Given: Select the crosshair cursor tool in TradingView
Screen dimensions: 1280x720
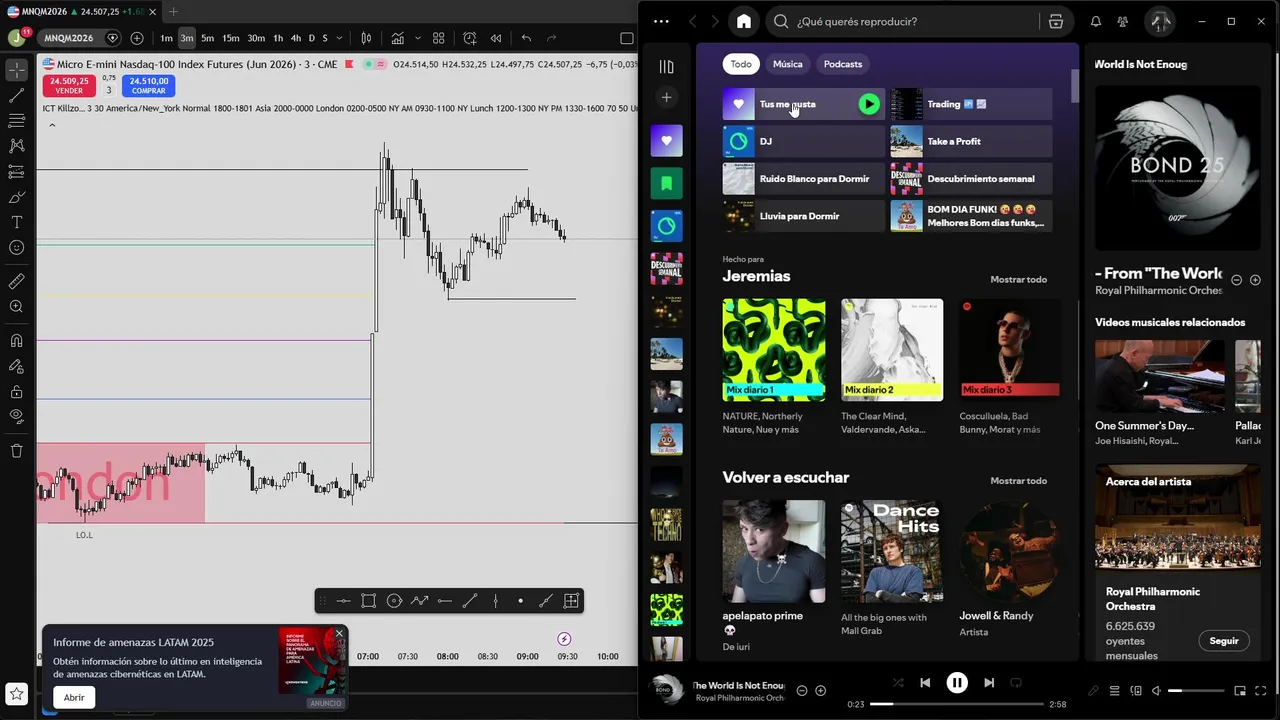Looking at the screenshot, I should click(16, 70).
